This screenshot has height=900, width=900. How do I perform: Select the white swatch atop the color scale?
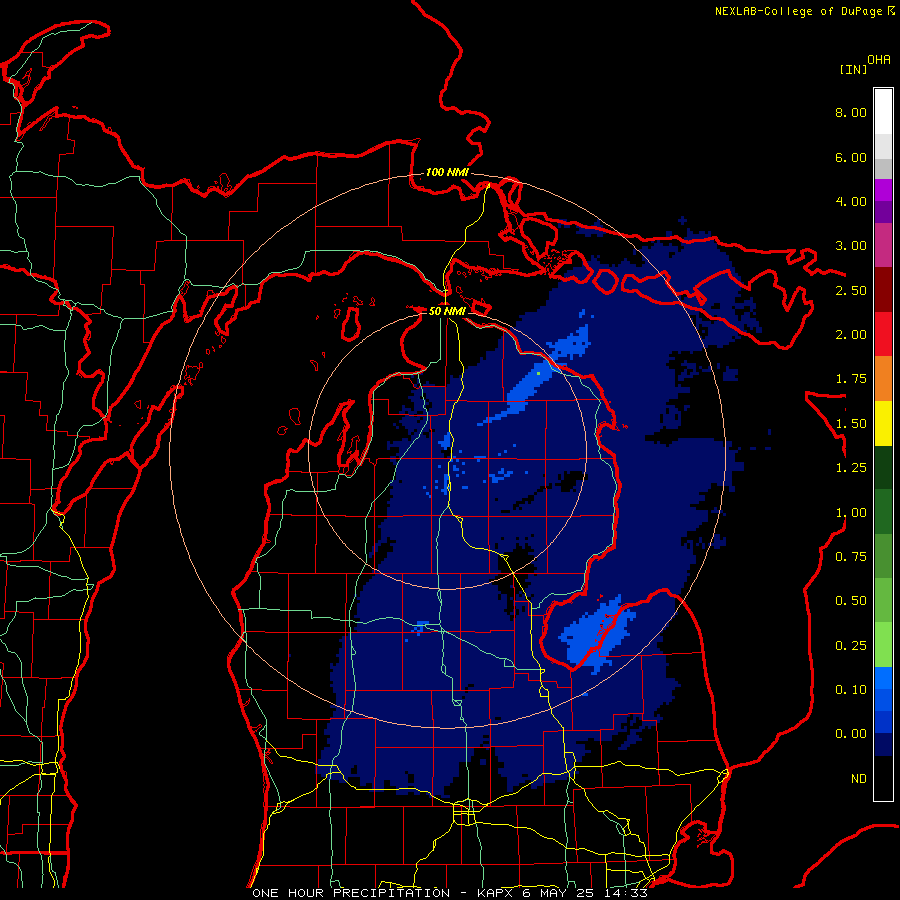(883, 112)
